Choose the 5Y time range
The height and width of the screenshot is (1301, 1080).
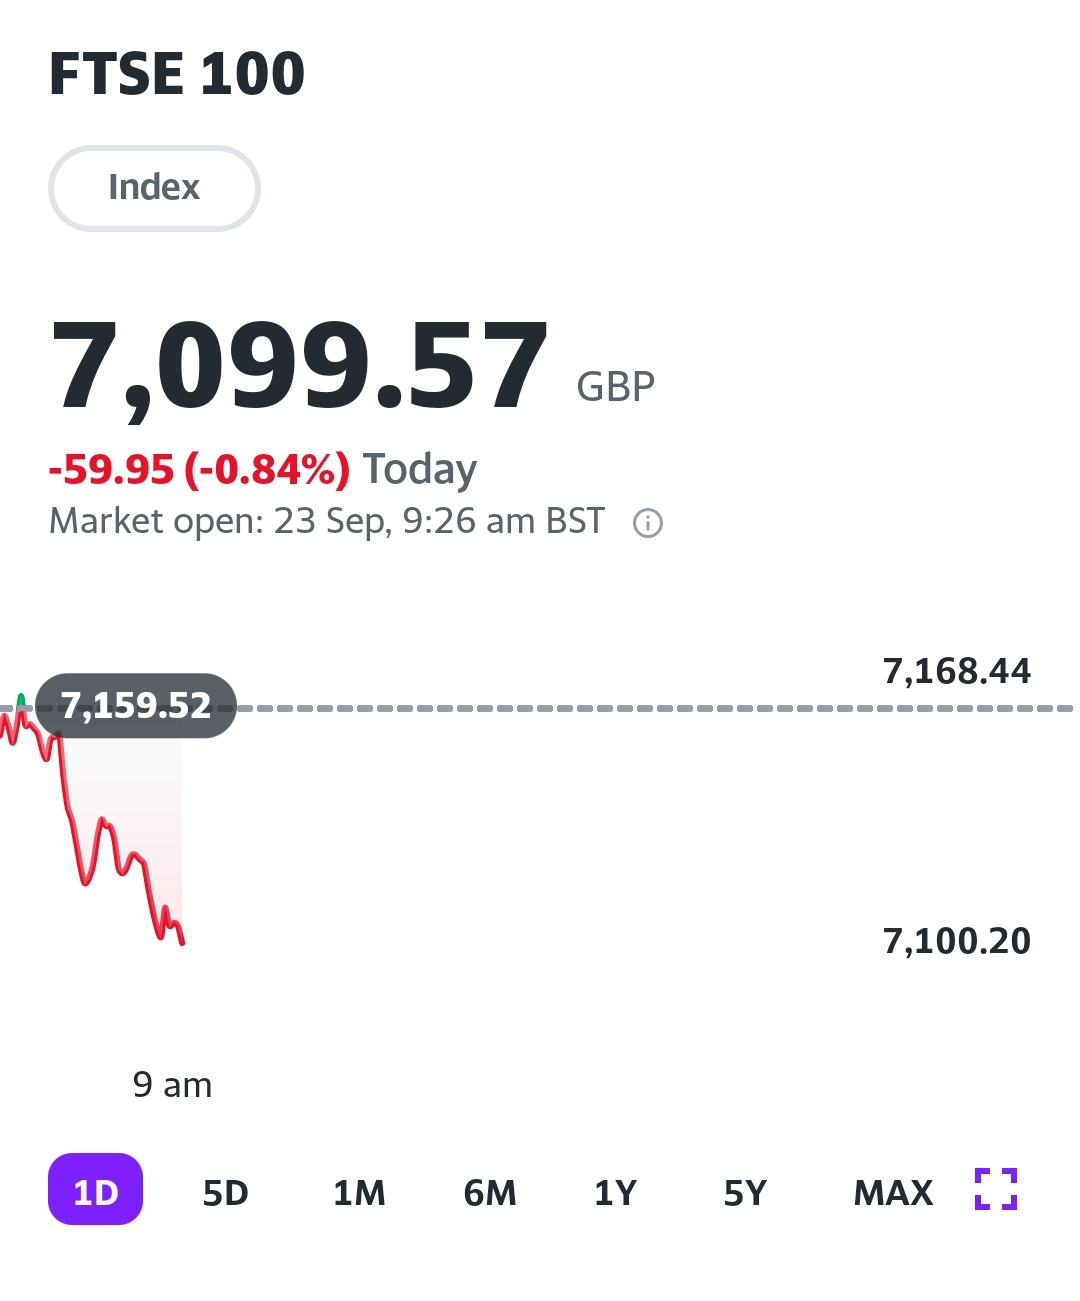tap(745, 1192)
